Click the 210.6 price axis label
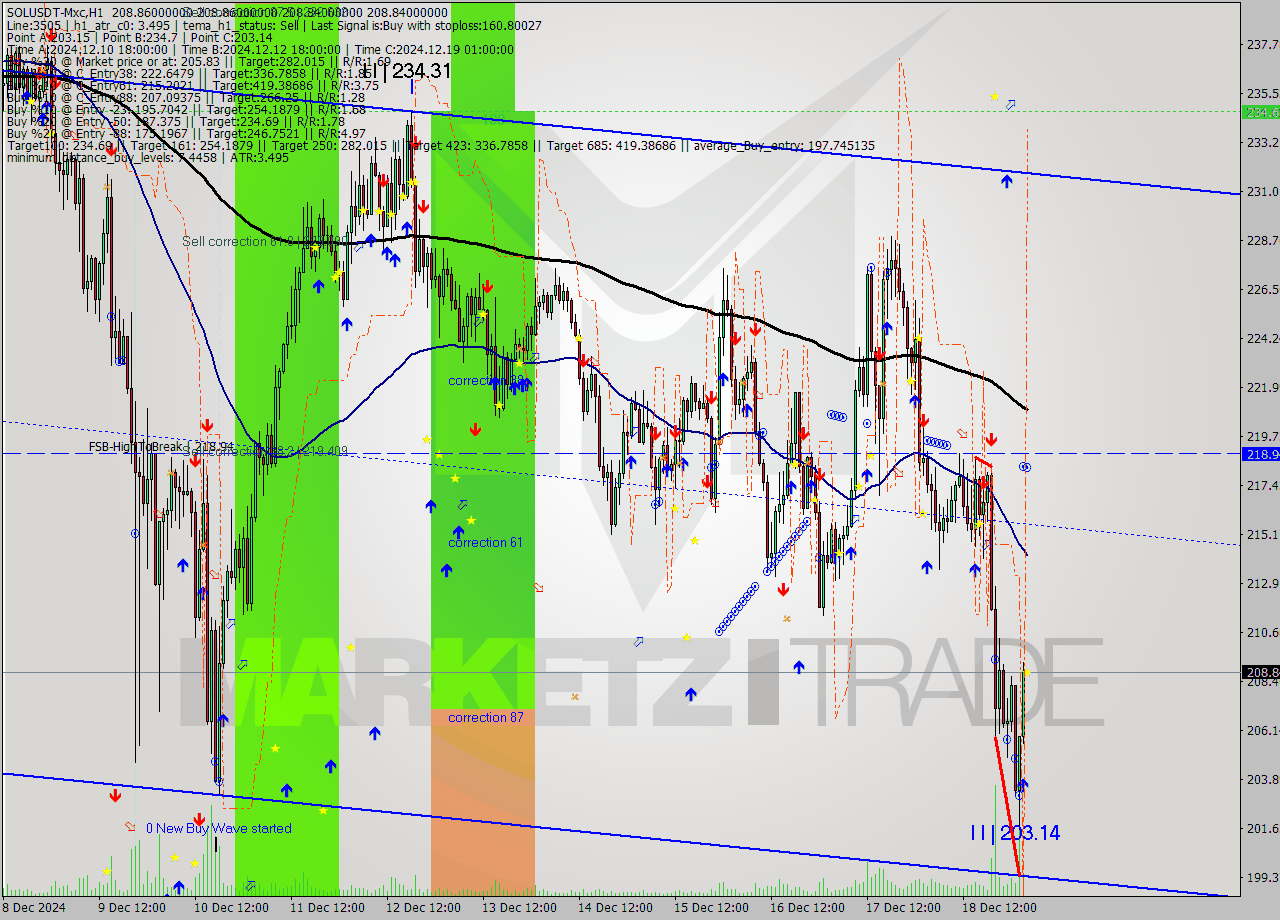Screen dimensions: 1280x920 pos(1262,632)
